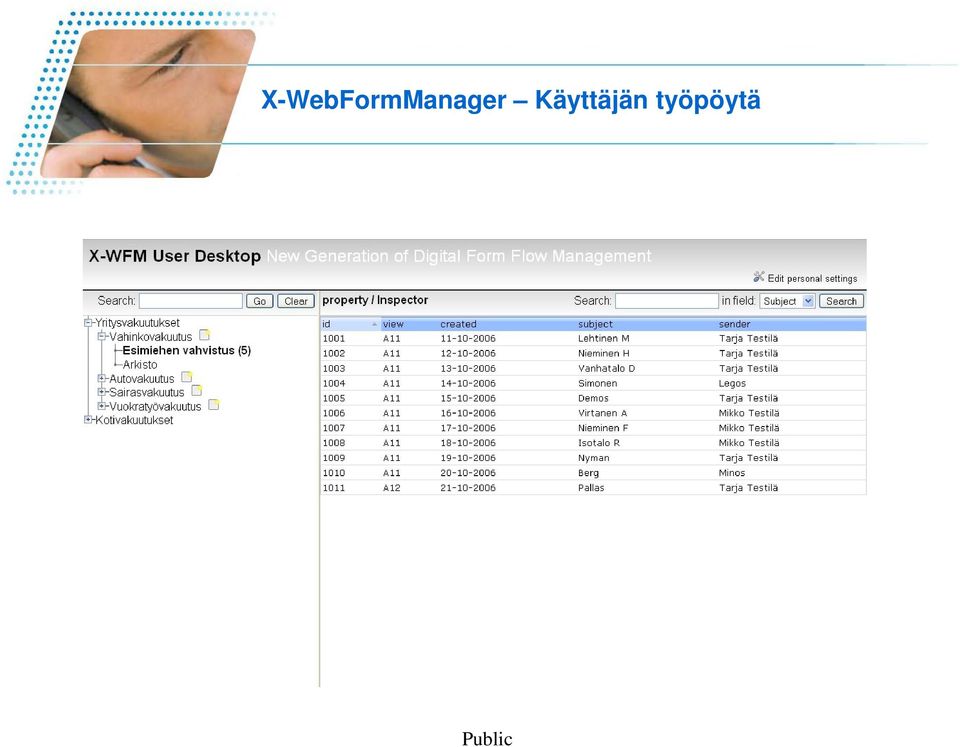960x747 pixels.
Task: Click note icon next to Autovakuutus
Action: (187, 377)
